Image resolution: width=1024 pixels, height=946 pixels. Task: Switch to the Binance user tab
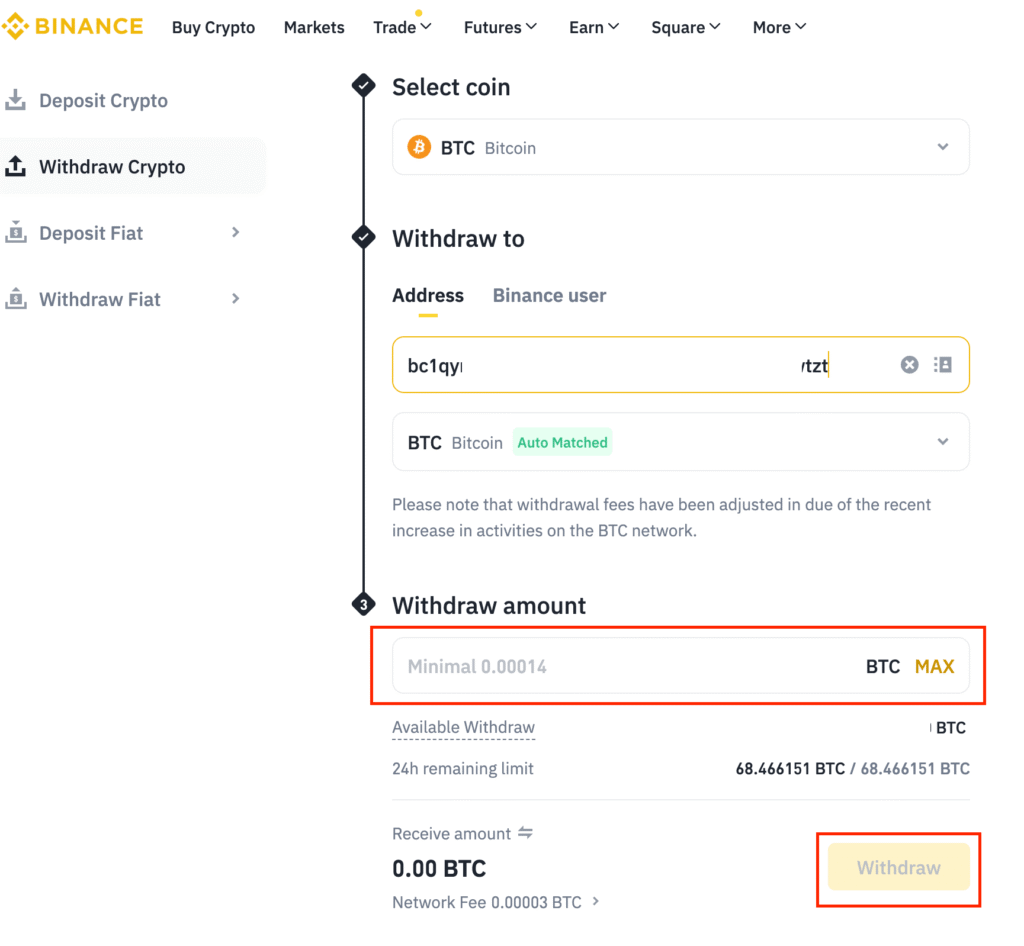tap(549, 295)
